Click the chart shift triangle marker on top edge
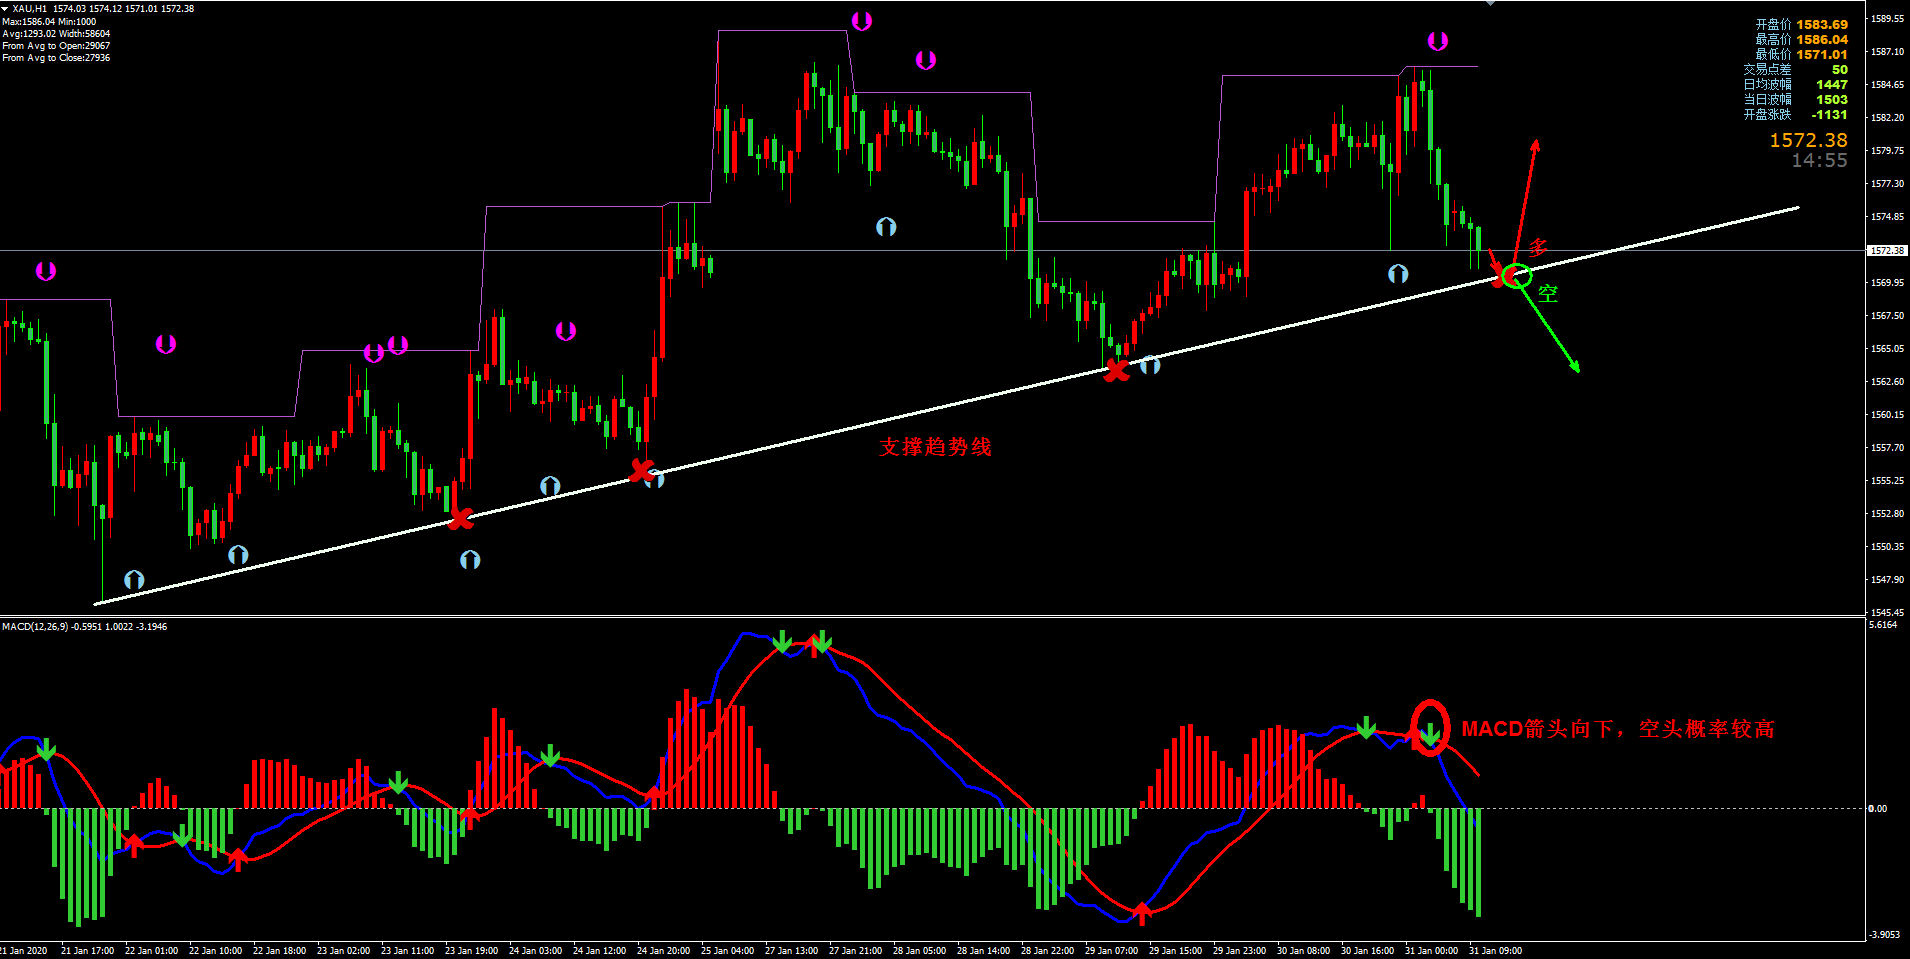 (x=1491, y=3)
